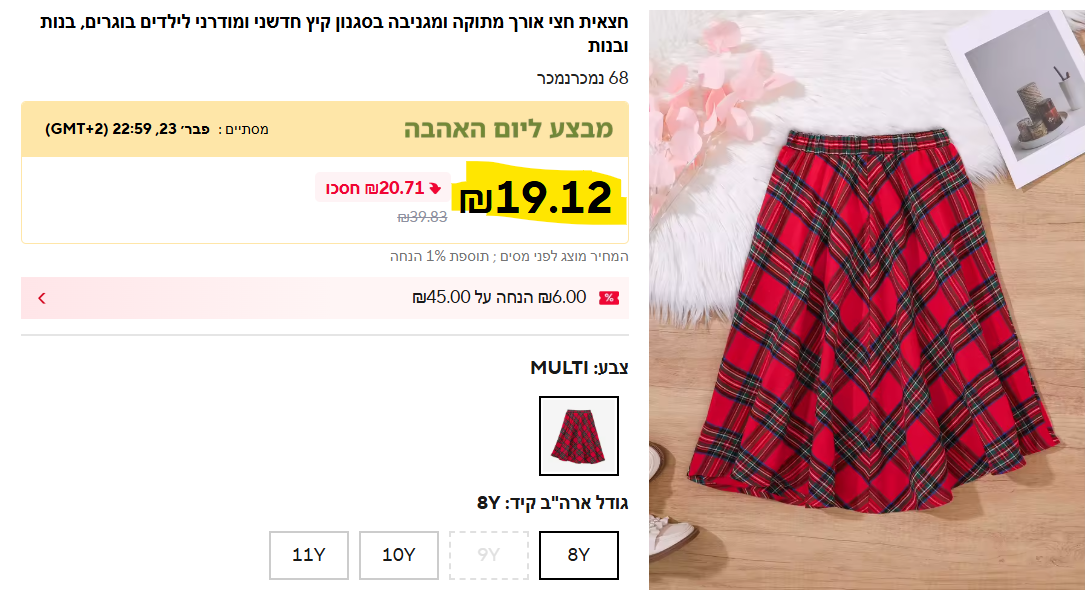1086x591 pixels.
Task: Select size 11Y
Action: pos(308,555)
